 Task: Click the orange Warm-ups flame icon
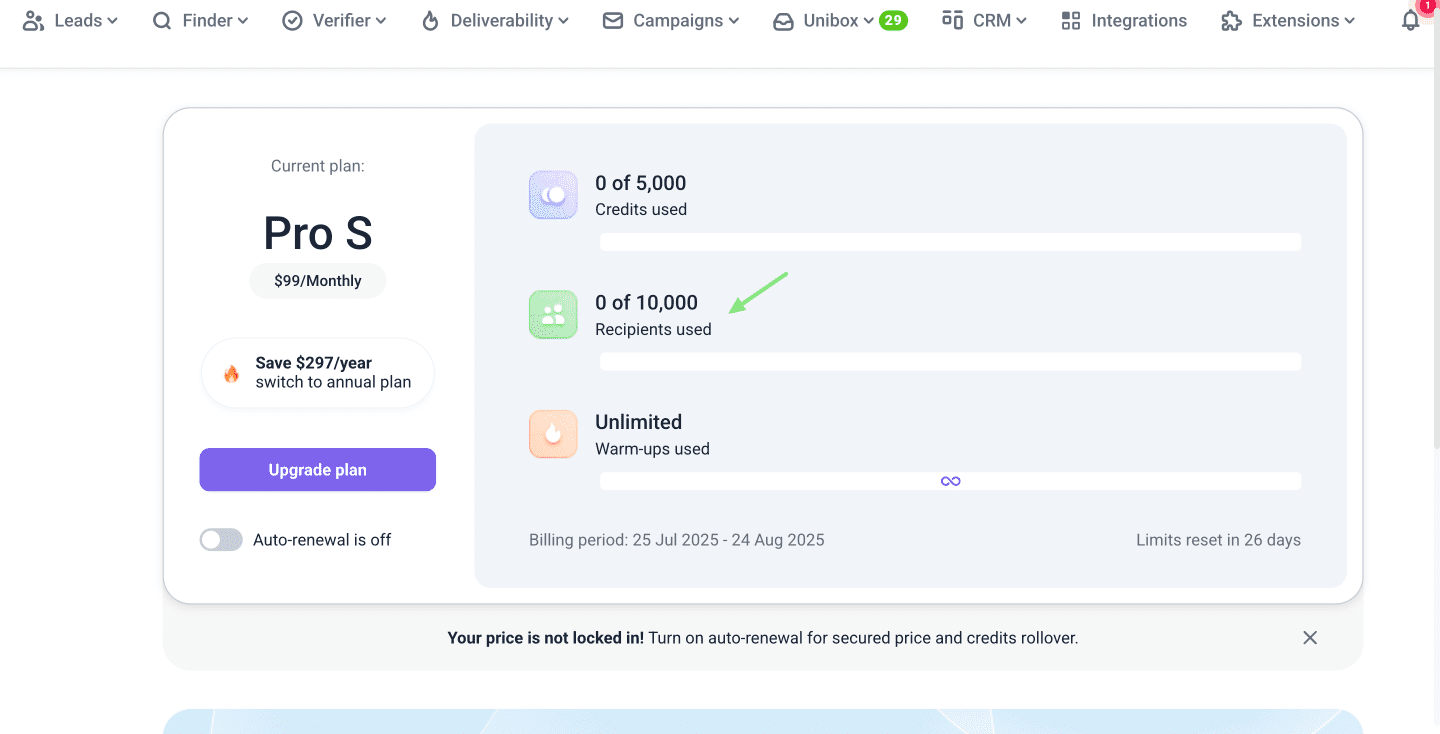553,434
